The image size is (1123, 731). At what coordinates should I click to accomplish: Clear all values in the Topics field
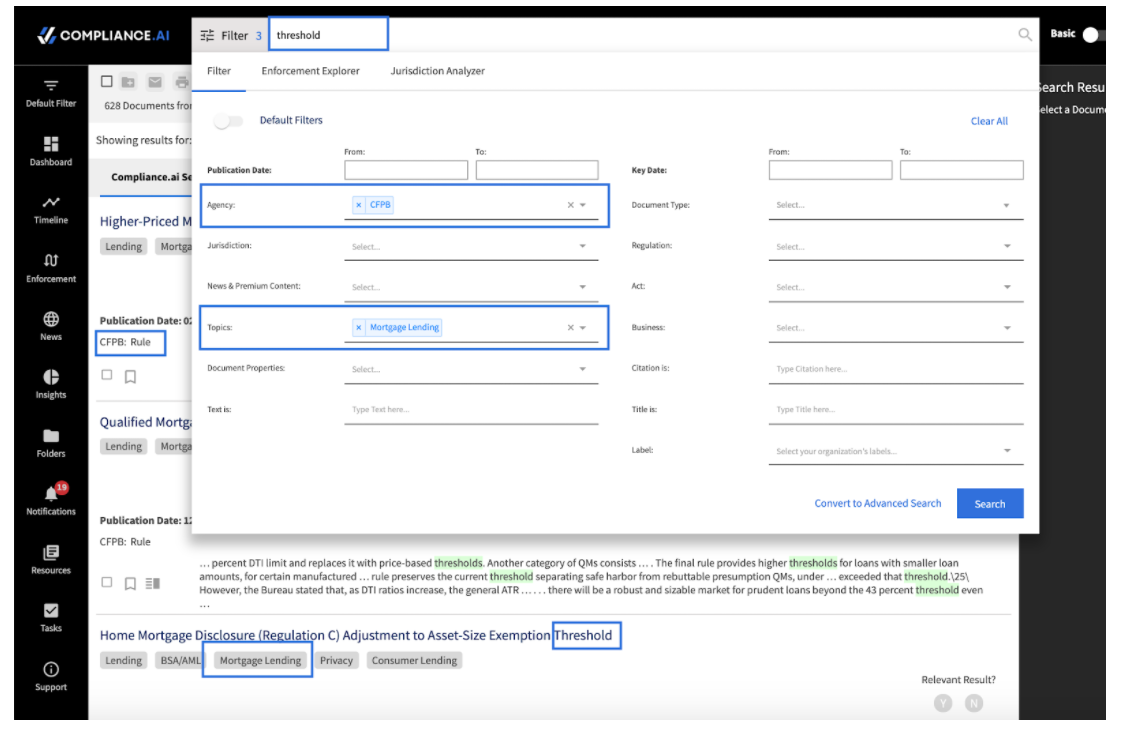571,327
